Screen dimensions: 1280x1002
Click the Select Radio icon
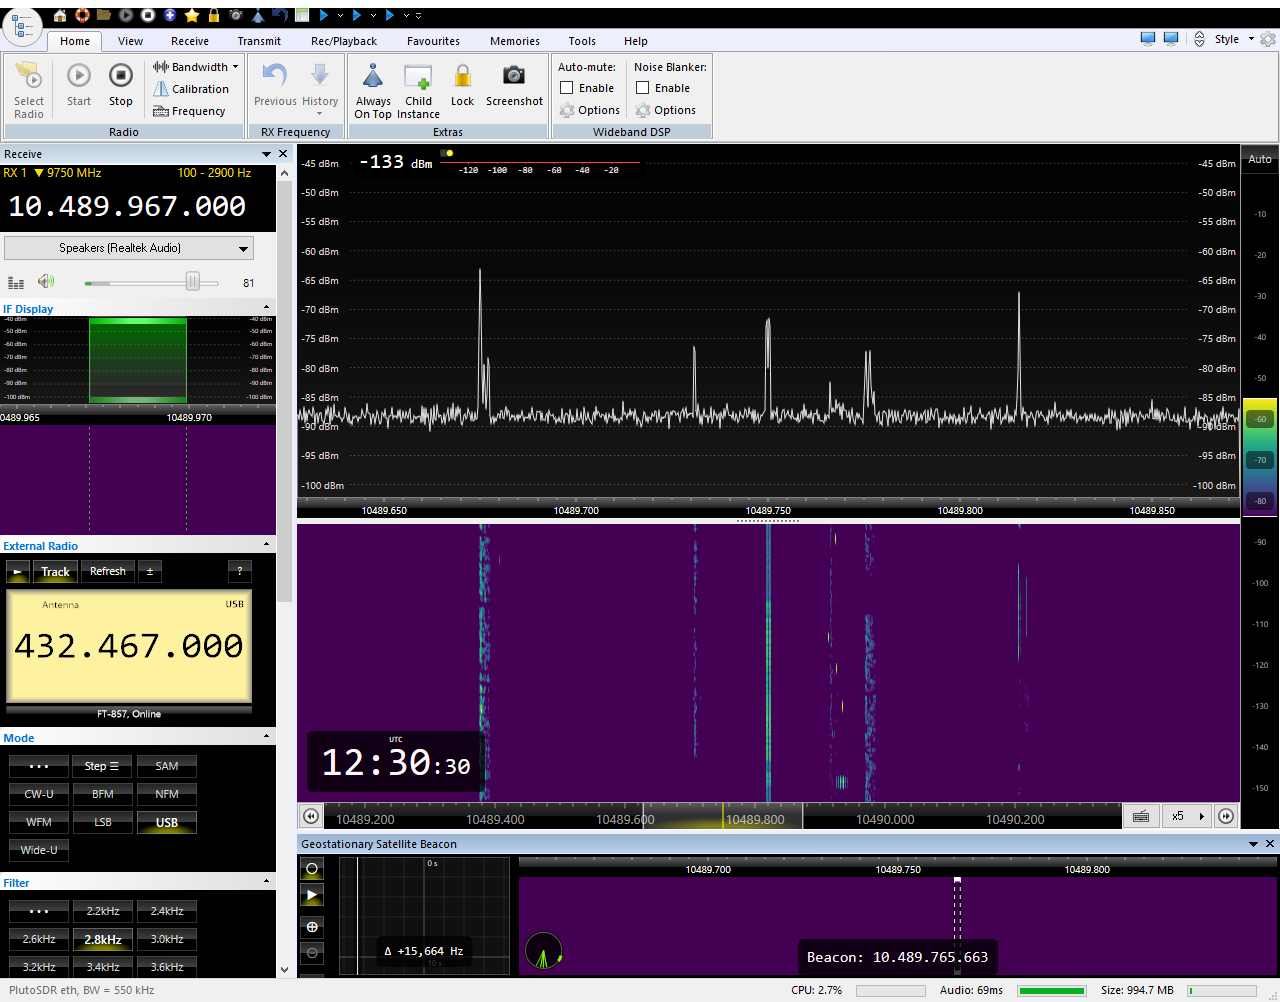click(29, 76)
